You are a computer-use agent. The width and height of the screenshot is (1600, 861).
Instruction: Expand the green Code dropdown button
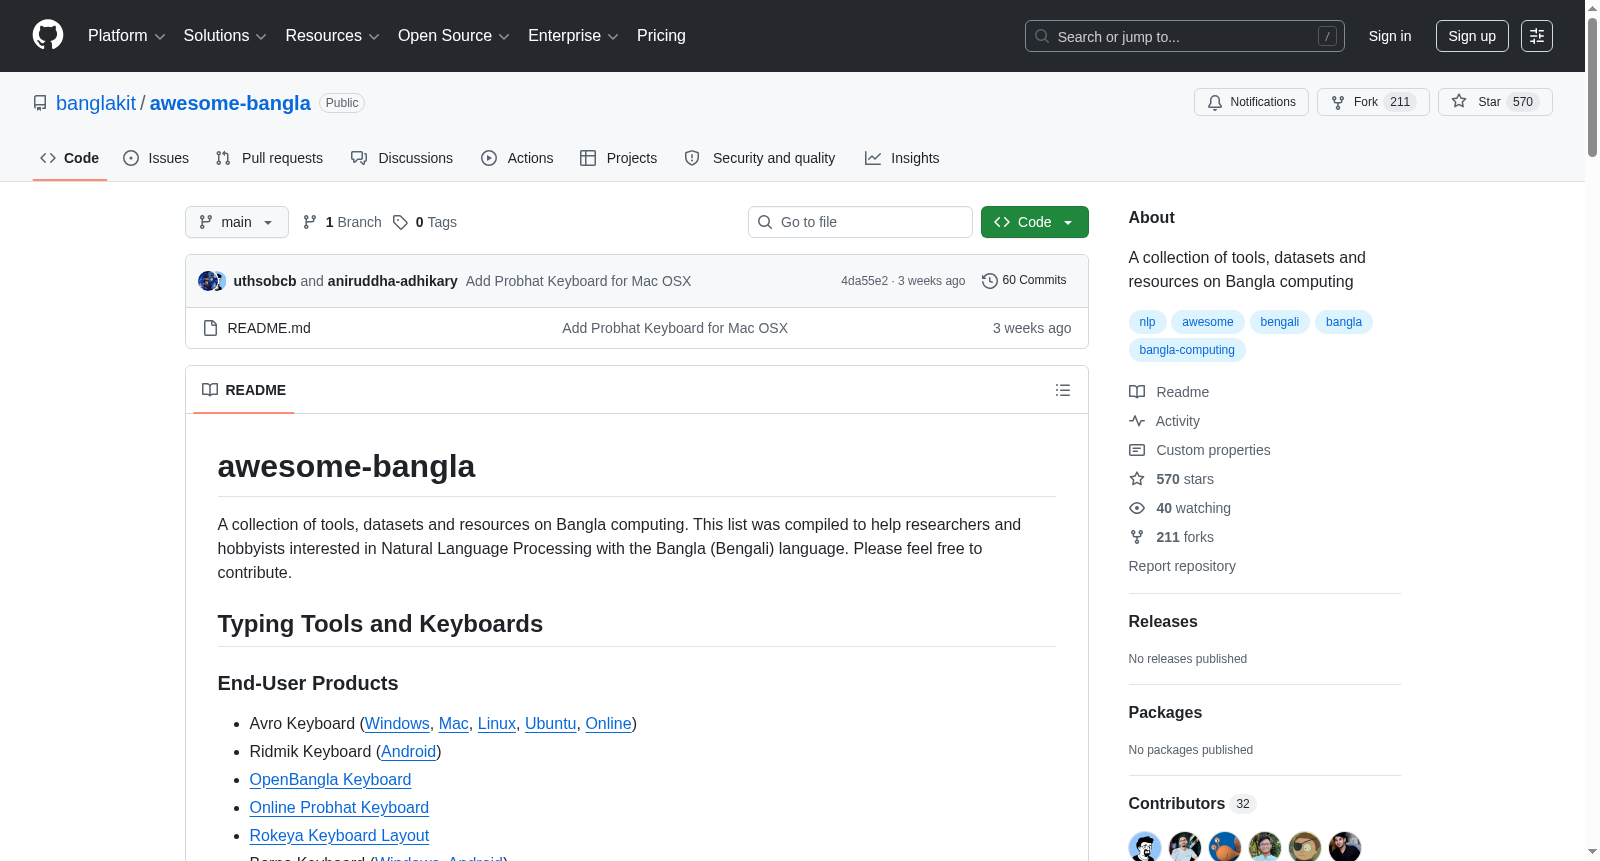point(1034,222)
